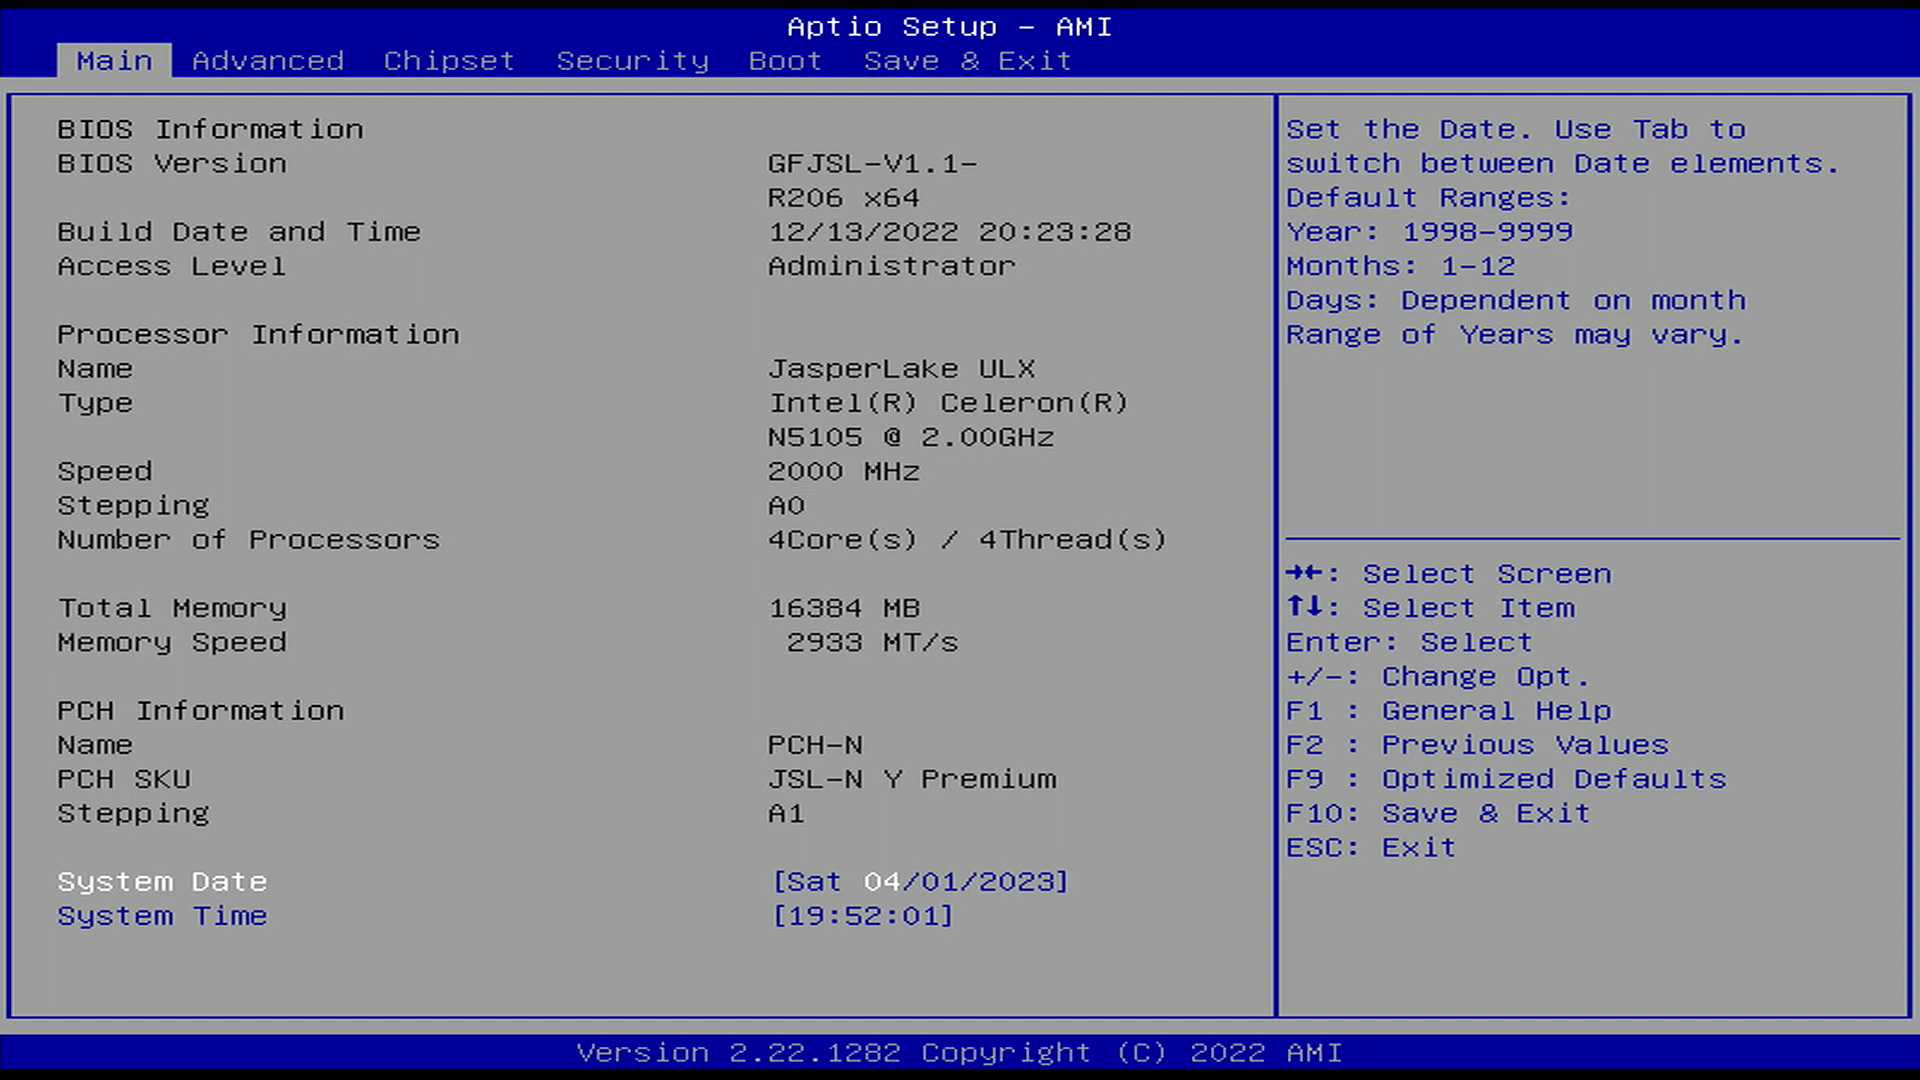Edit the time field 19:52:01
The width and height of the screenshot is (1920, 1080).
(863, 916)
